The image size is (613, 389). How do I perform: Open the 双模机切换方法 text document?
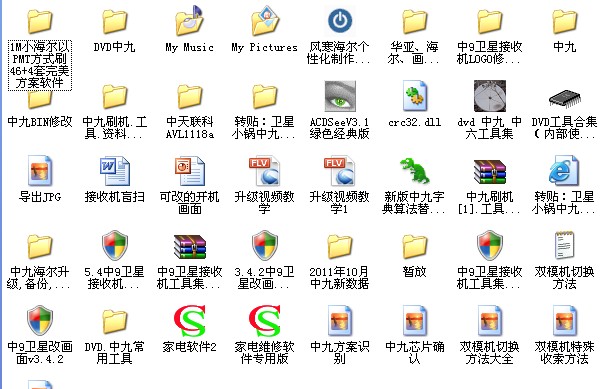click(565, 246)
